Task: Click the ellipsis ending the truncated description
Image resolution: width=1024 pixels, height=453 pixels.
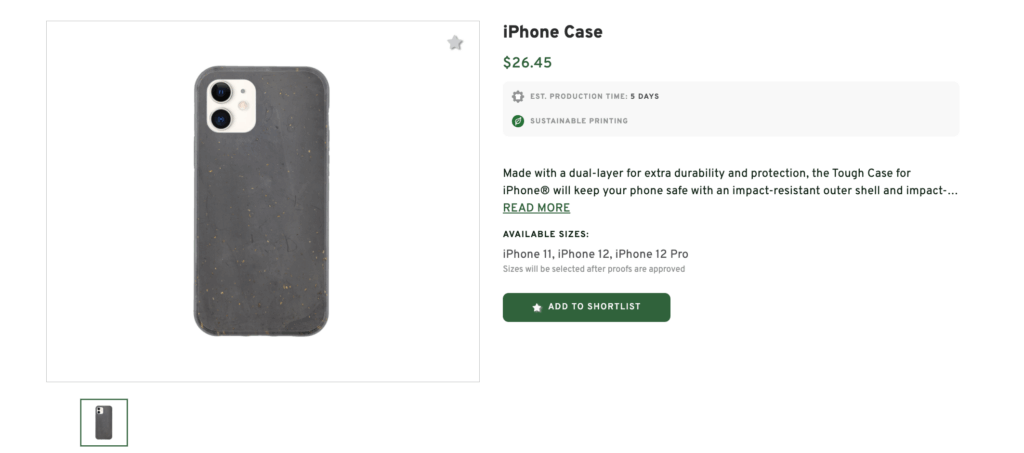Action: (951, 190)
